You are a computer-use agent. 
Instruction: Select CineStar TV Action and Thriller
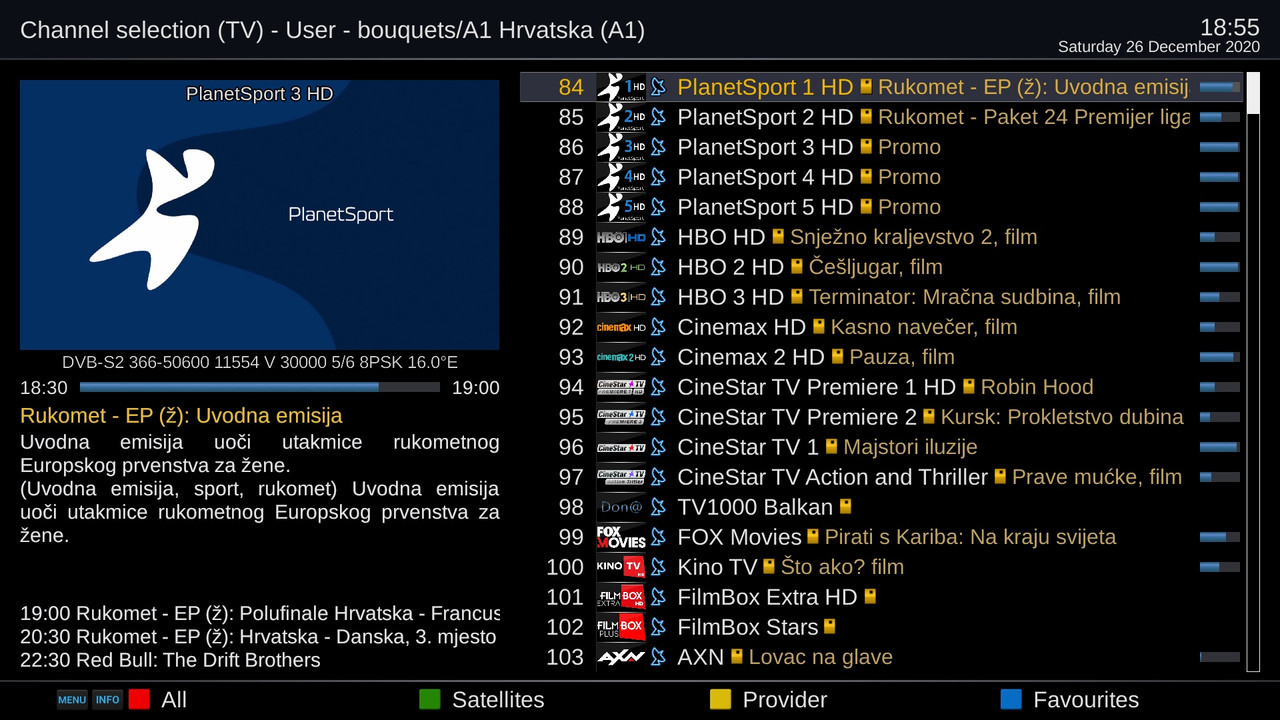click(x=881, y=477)
